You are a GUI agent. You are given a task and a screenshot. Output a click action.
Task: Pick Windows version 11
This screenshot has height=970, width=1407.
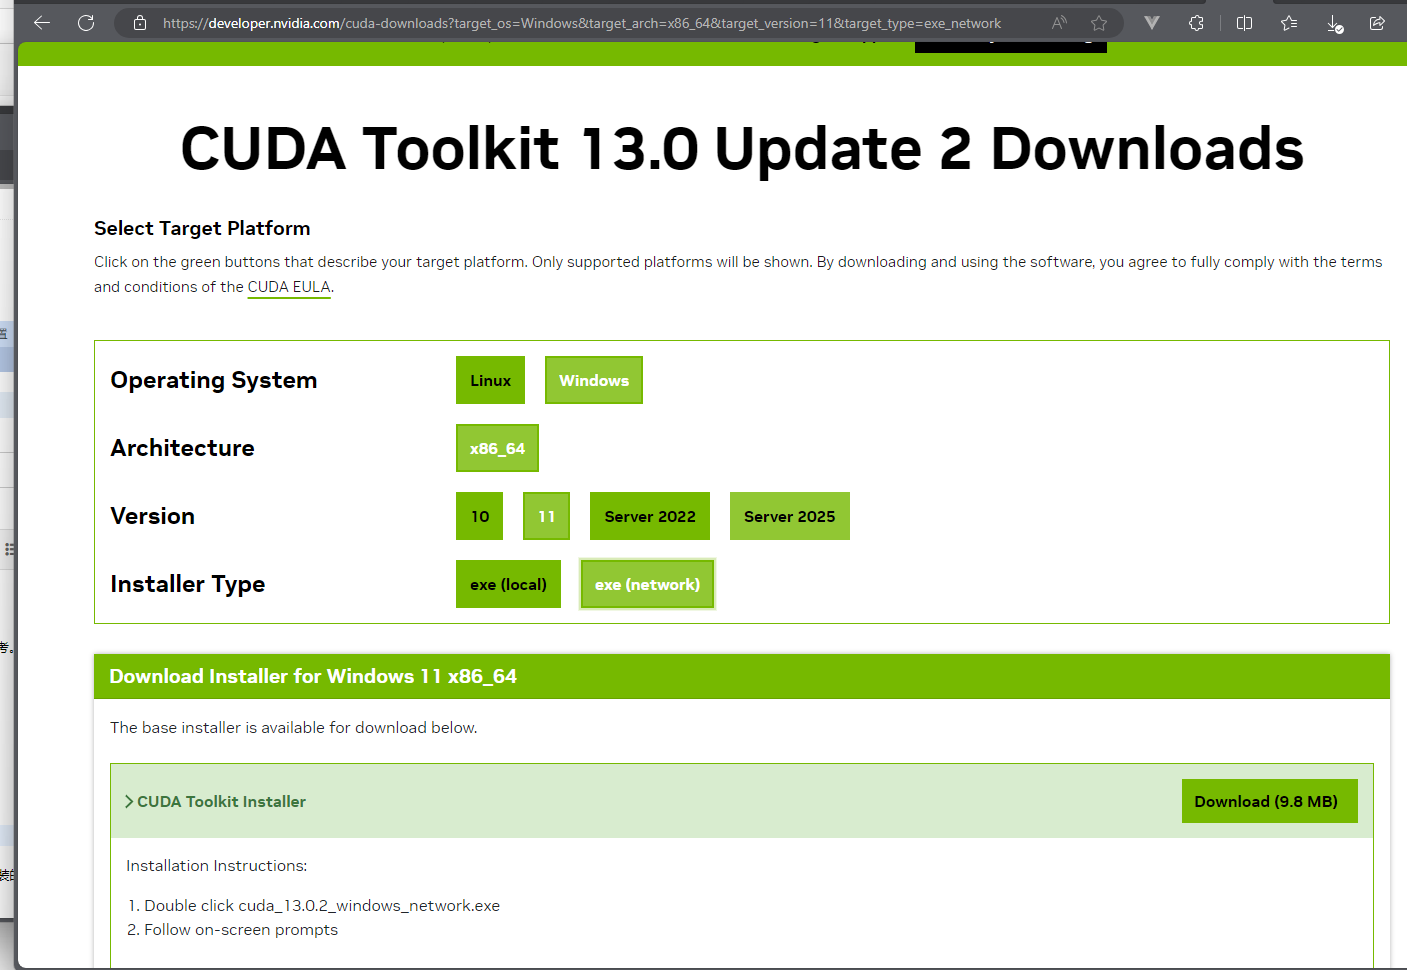point(546,516)
